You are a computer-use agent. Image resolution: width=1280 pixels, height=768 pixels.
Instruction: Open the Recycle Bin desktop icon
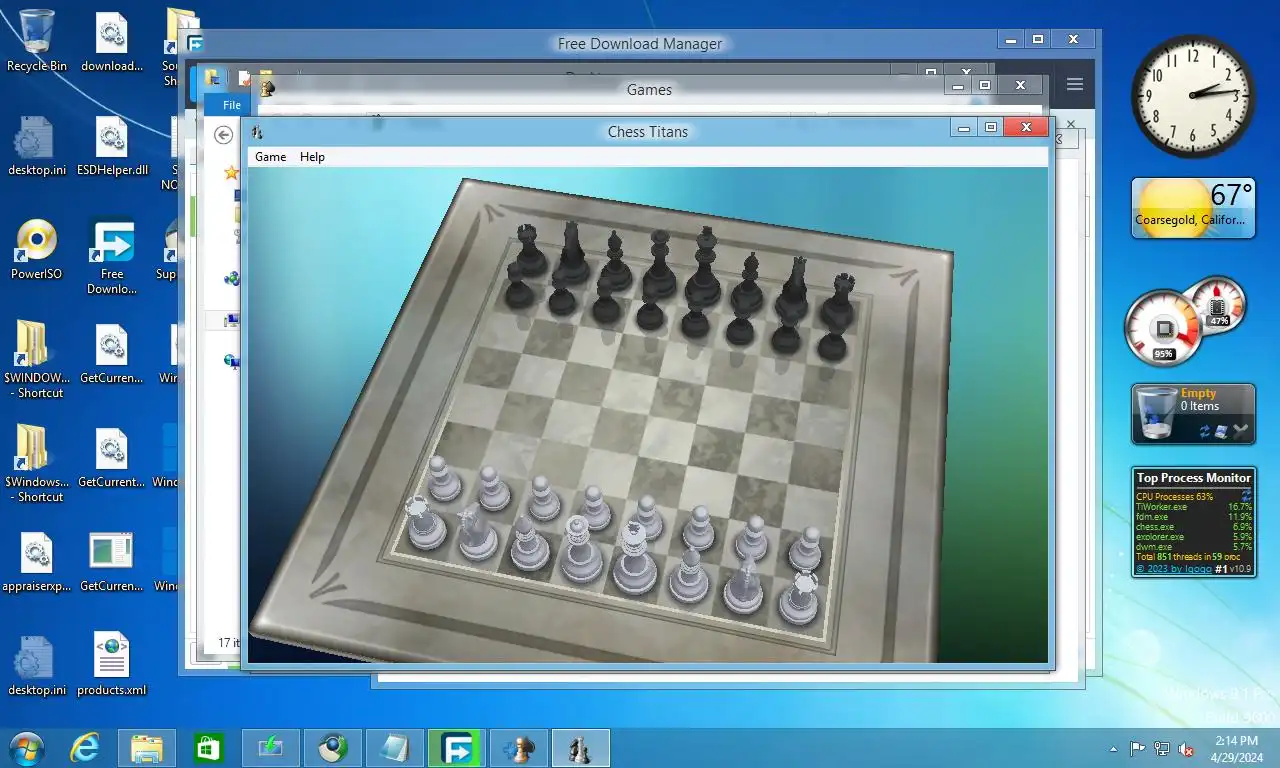(37, 41)
